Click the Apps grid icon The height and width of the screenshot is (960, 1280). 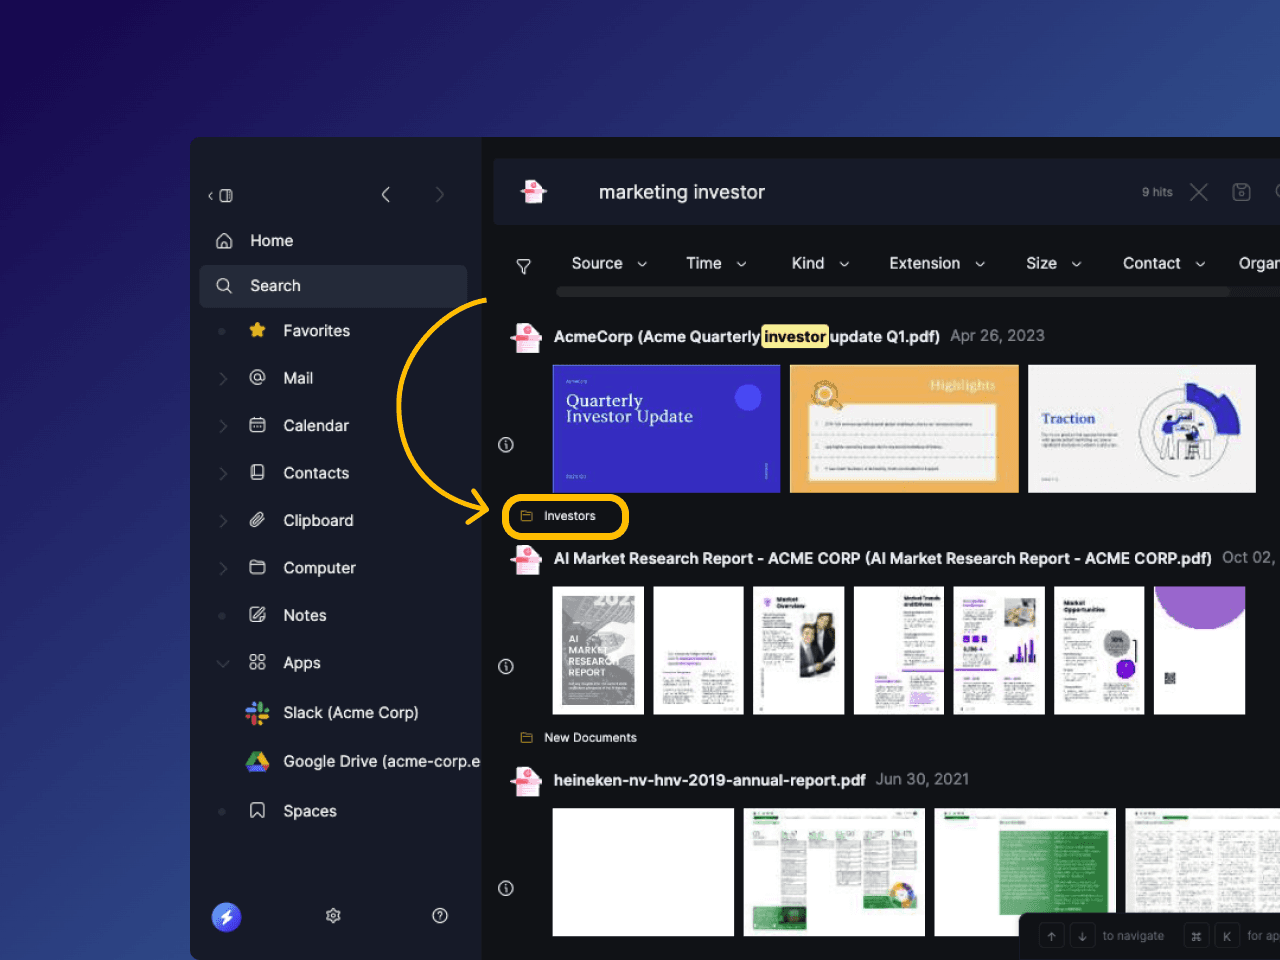[x=257, y=662]
